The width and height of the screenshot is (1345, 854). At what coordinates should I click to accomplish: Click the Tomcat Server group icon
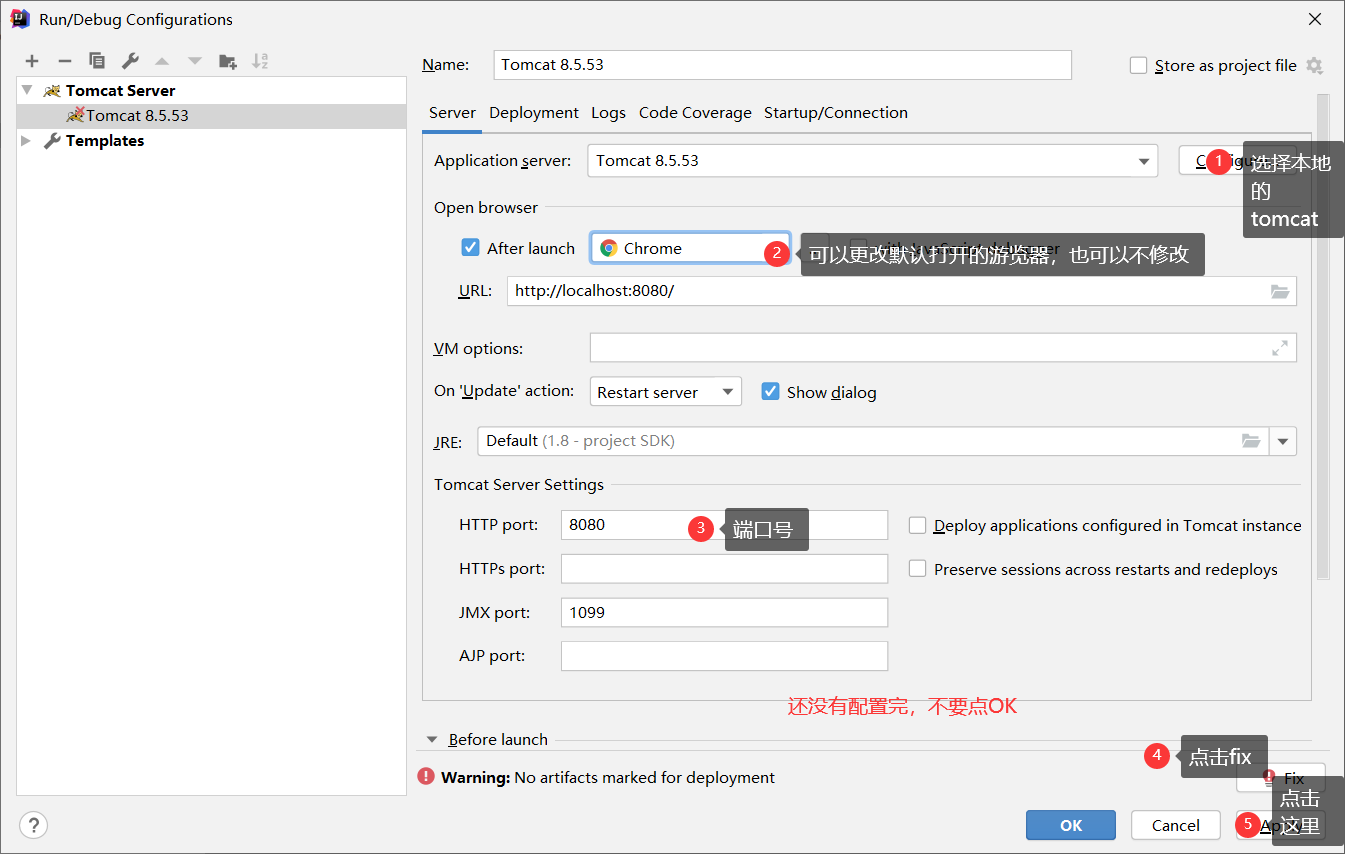click(x=52, y=90)
